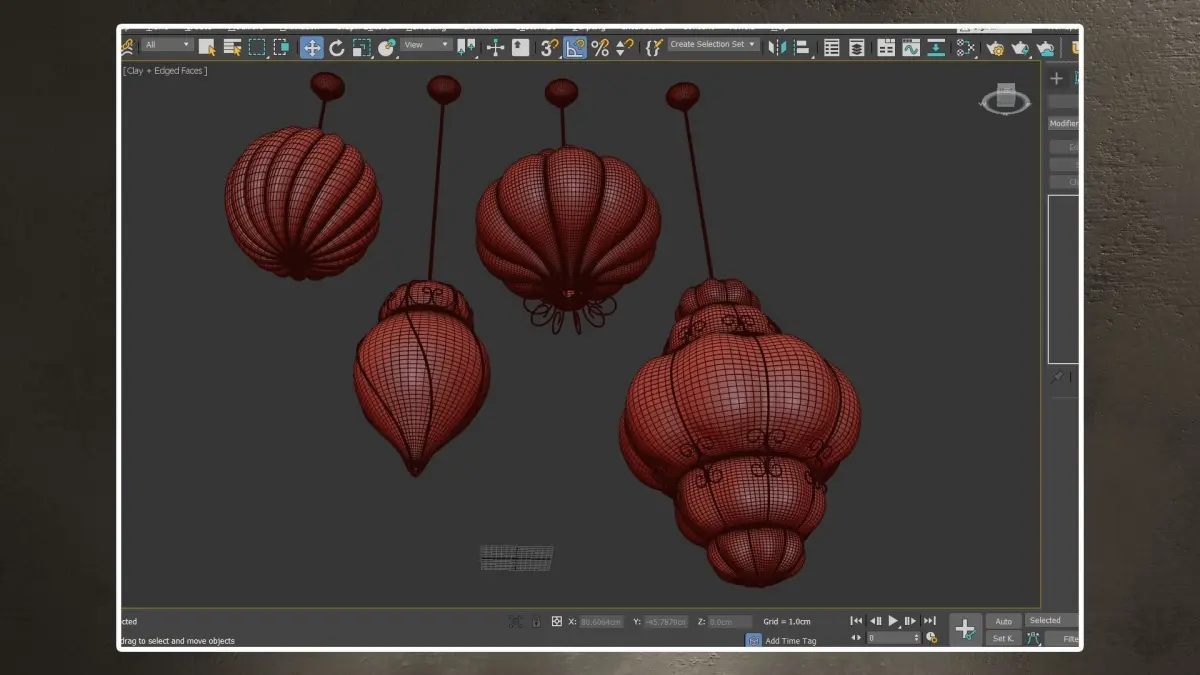Click the Render Production teapot icon
Screen dimensions: 1200x675
pos(1045,47)
